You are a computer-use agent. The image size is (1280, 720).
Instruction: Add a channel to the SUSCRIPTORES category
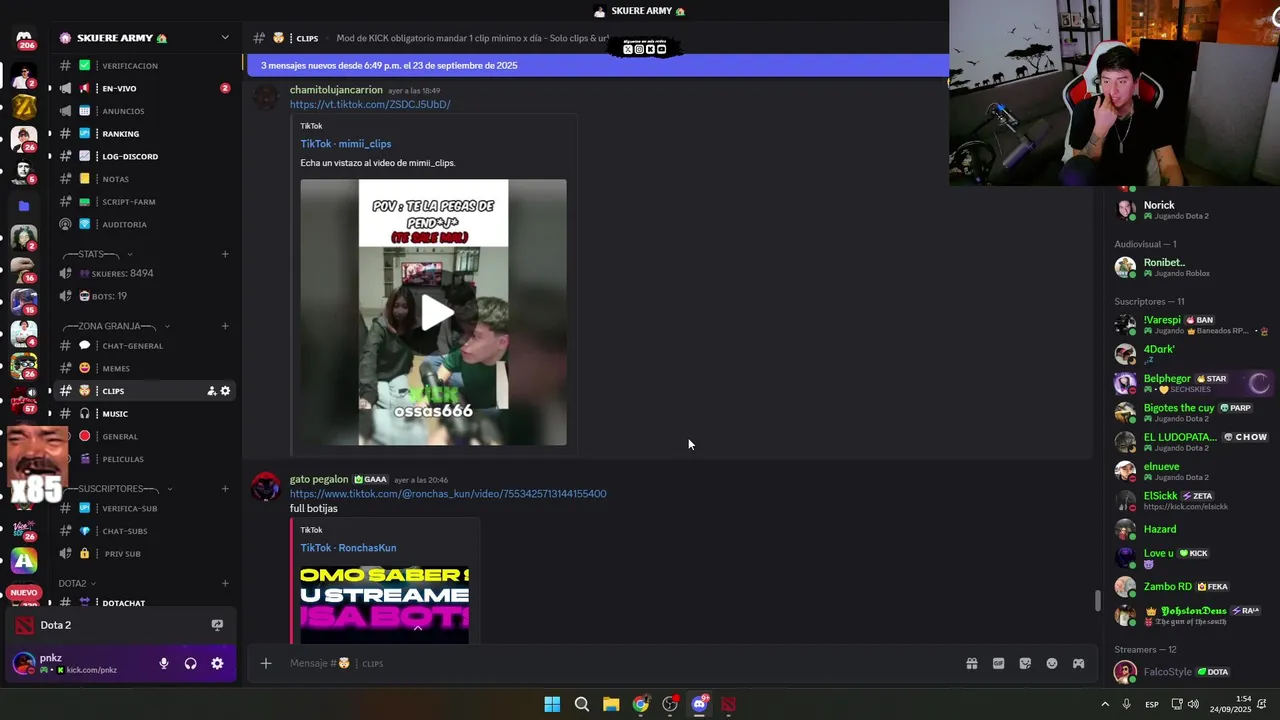[225, 489]
